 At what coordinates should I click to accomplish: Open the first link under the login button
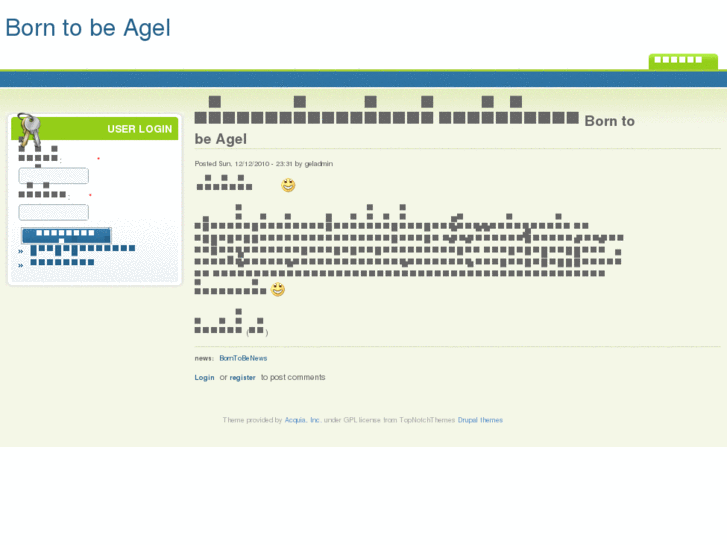point(82,248)
